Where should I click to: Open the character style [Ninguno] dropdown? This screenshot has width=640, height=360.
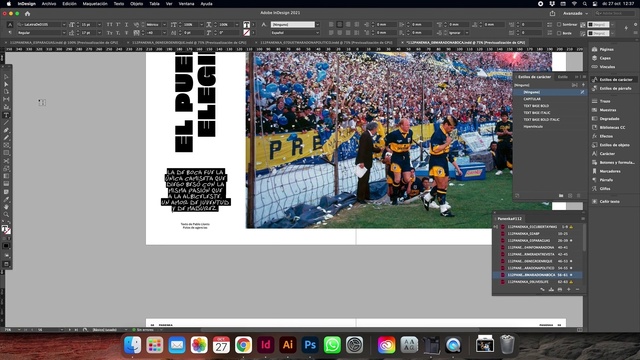pos(317,24)
